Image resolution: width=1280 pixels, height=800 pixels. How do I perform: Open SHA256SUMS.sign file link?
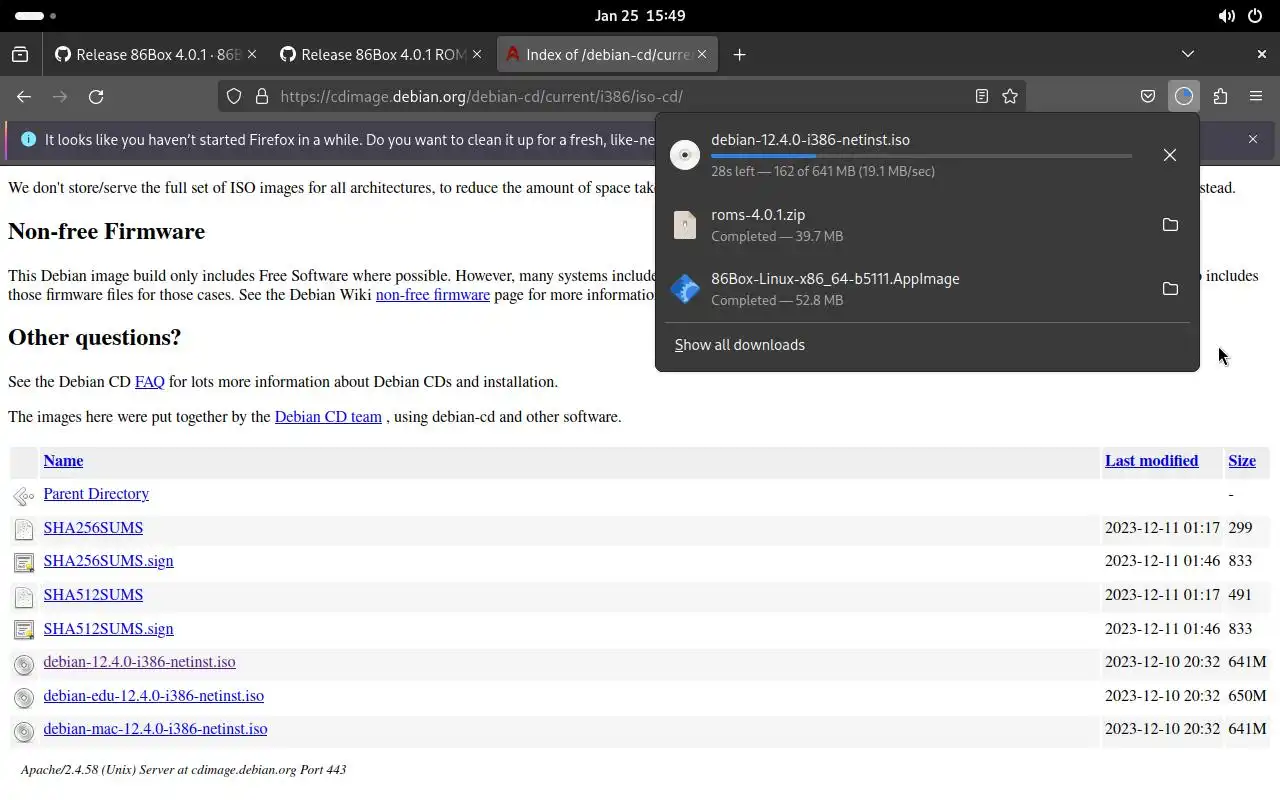[x=108, y=561]
